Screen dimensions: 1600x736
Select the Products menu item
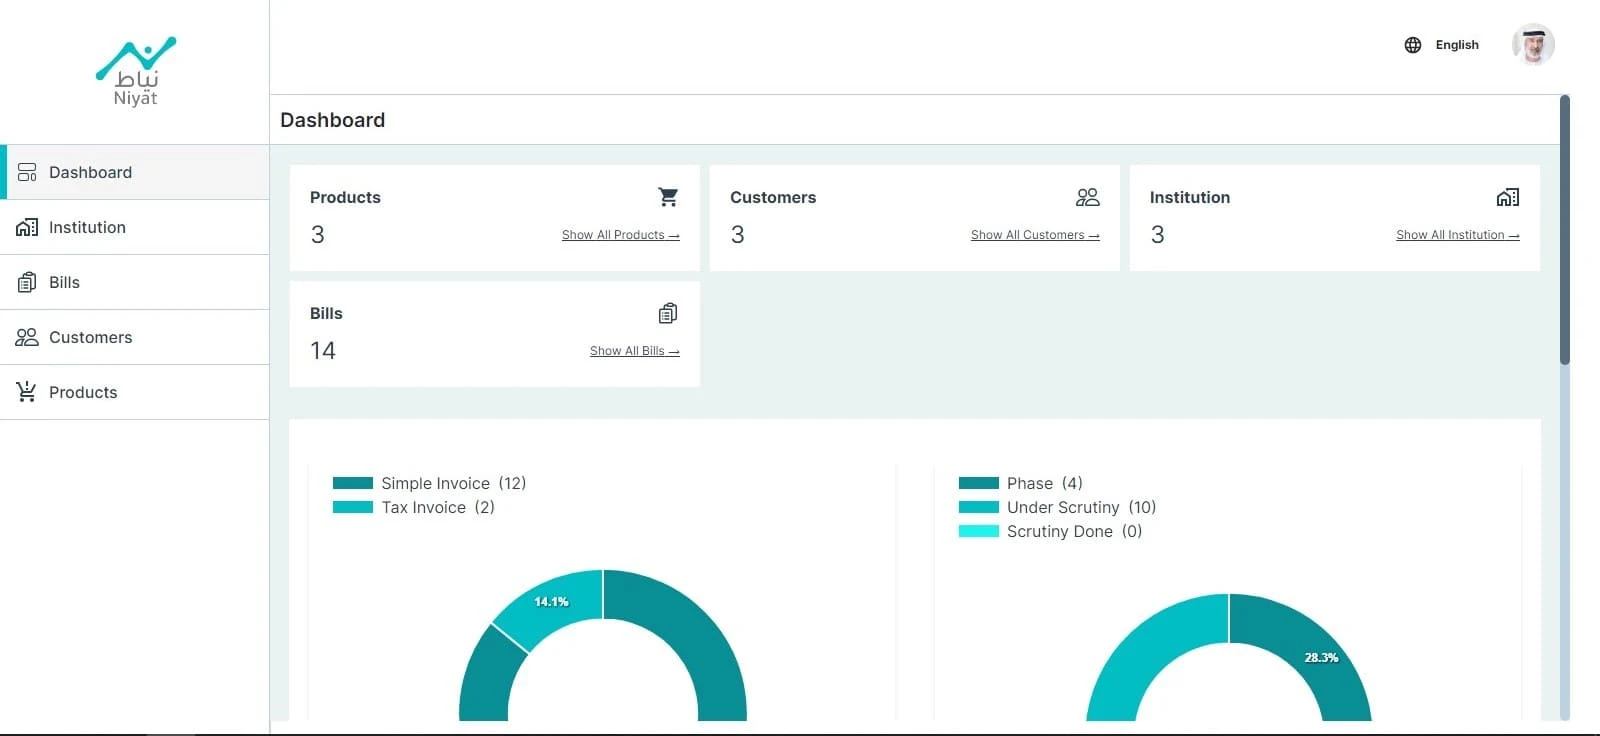point(134,392)
